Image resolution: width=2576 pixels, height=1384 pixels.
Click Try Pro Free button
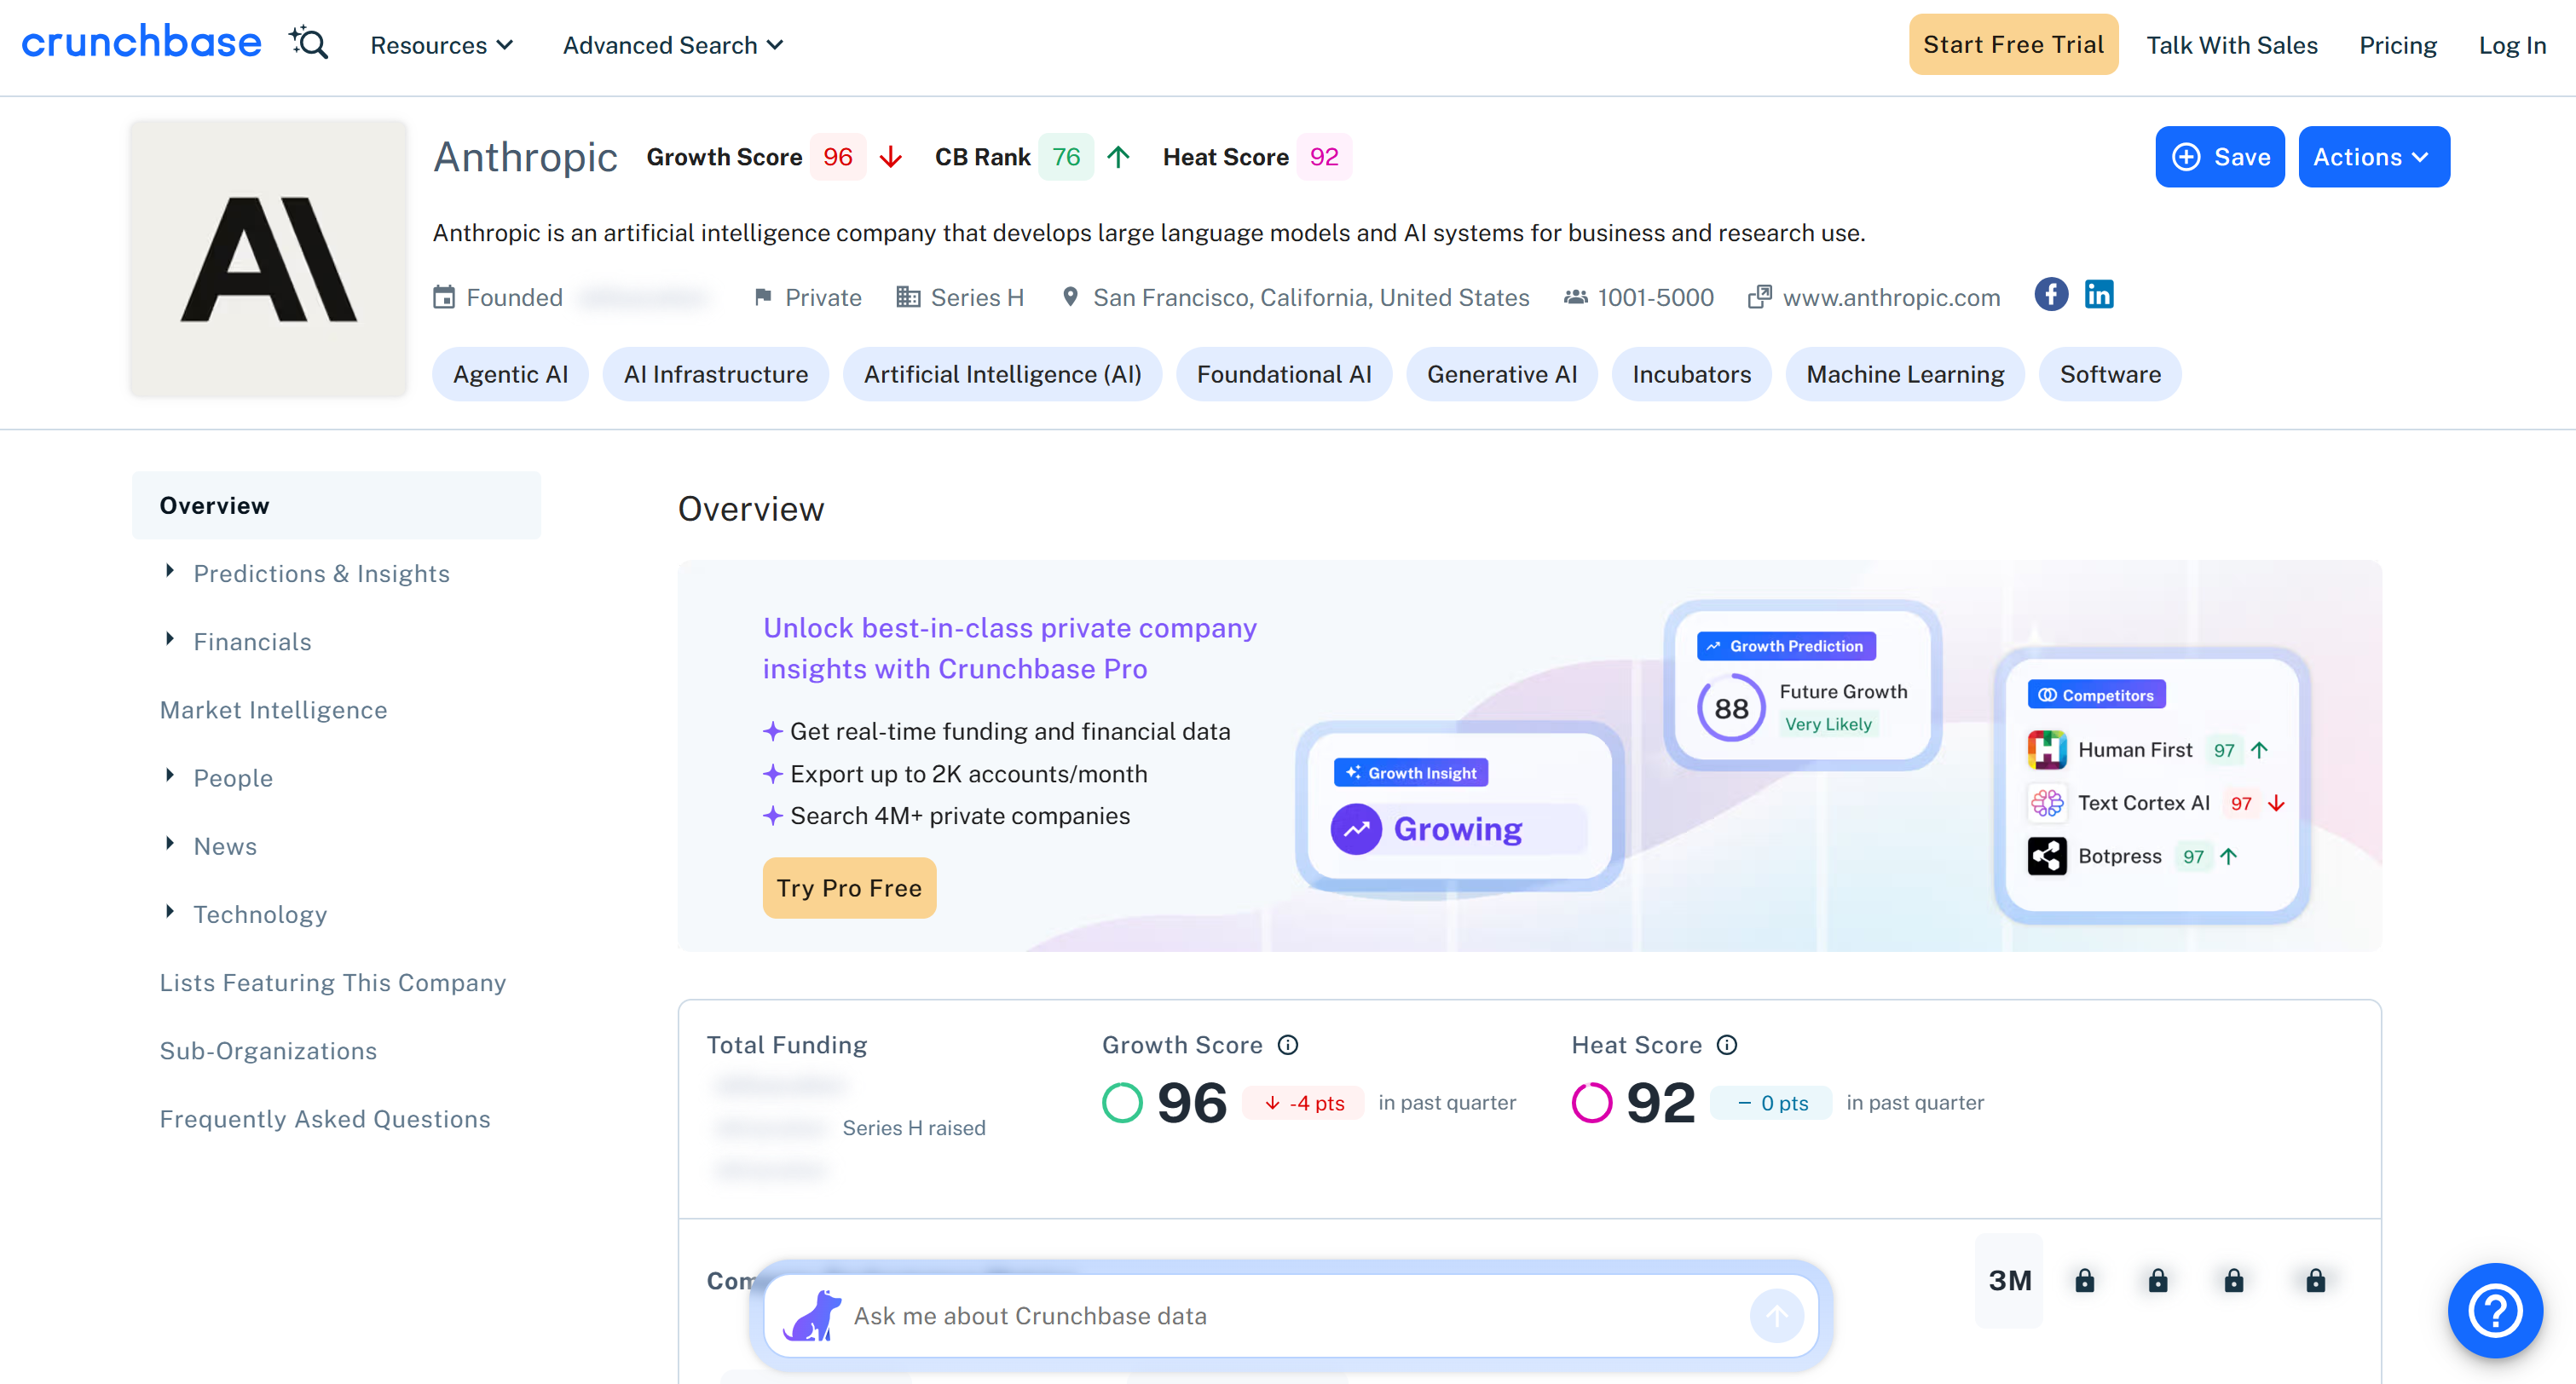[849, 888]
